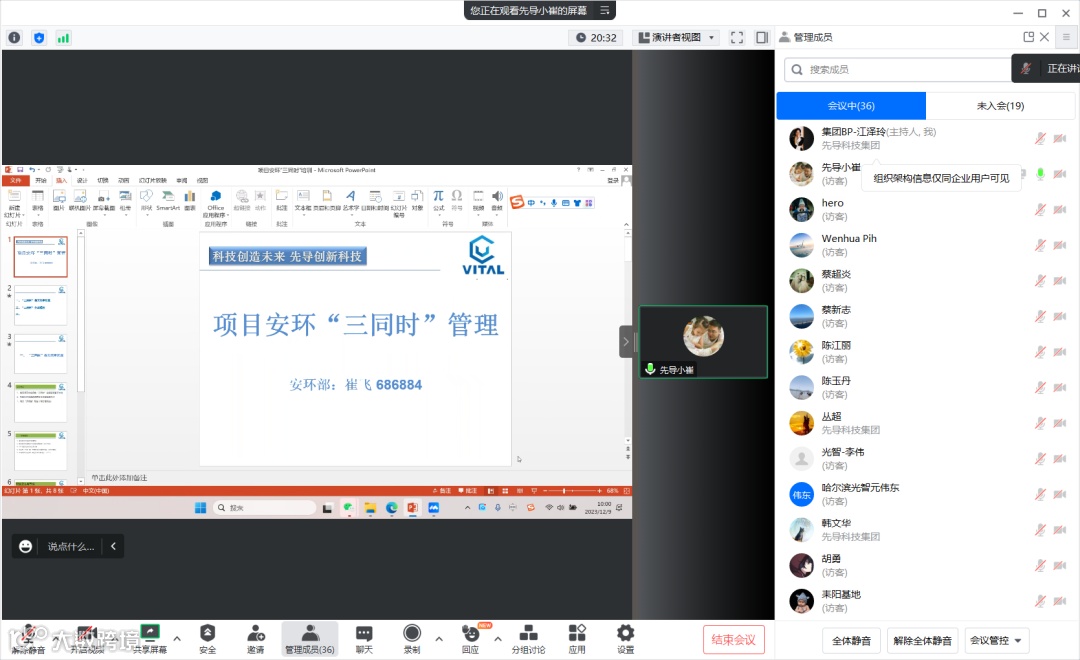This screenshot has width=1080, height=660.
Task: Click the 20:32 meeting timer
Action: (596, 37)
